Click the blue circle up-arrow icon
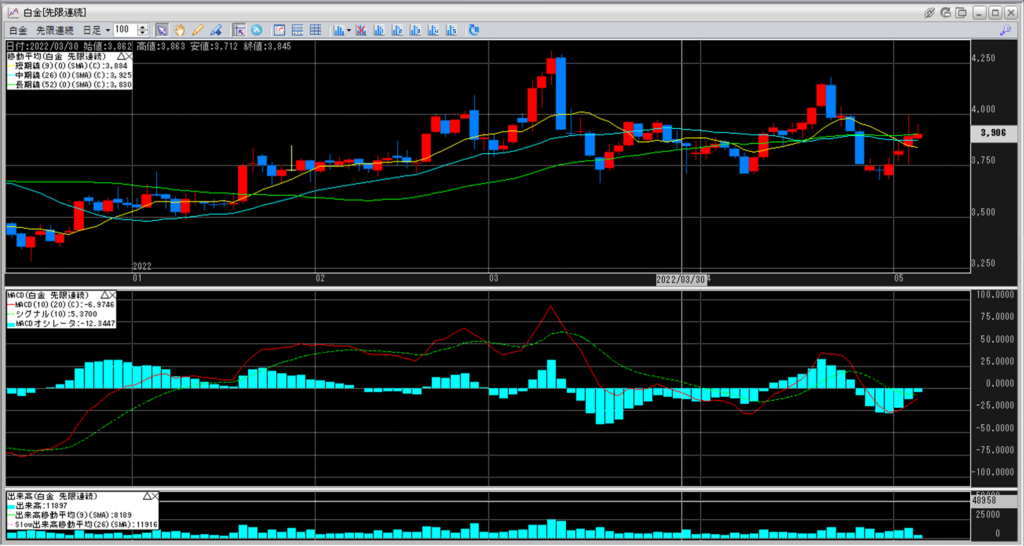The image size is (1024, 546). [257, 30]
